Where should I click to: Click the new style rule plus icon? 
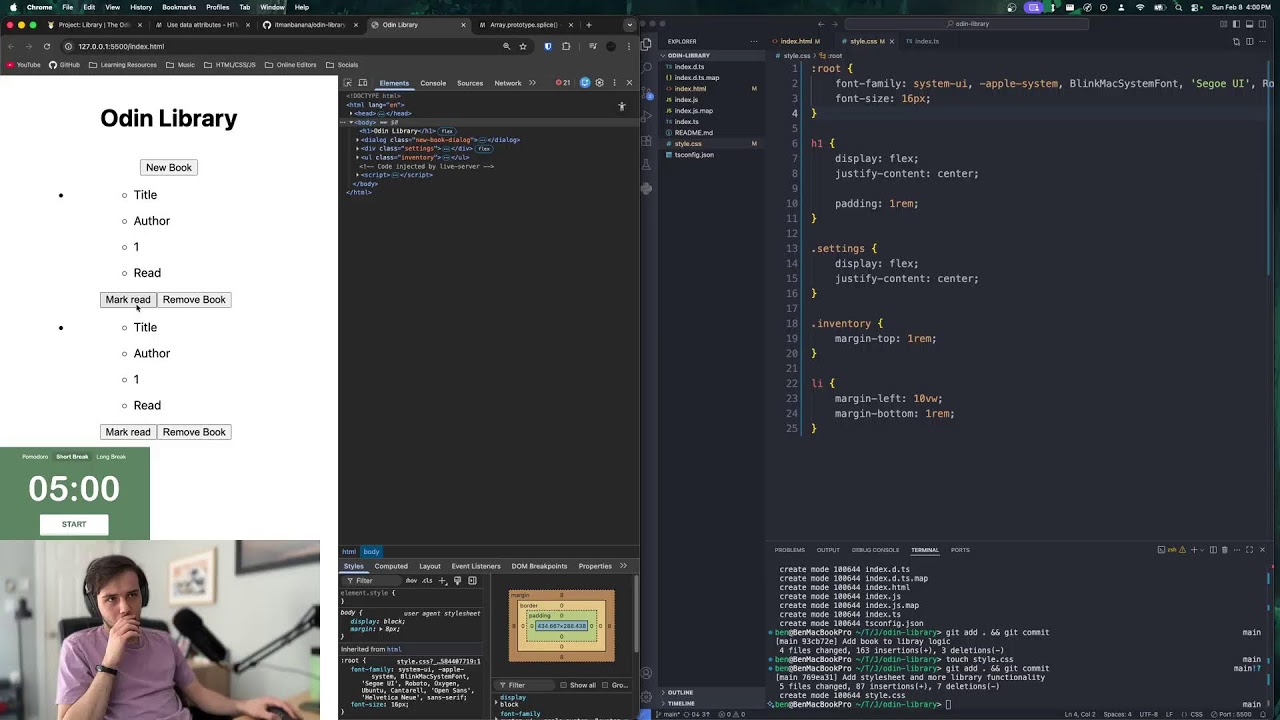443,580
